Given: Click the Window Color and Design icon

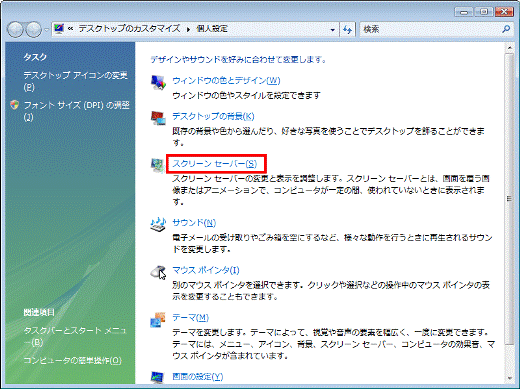Looking at the screenshot, I should pos(158,82).
